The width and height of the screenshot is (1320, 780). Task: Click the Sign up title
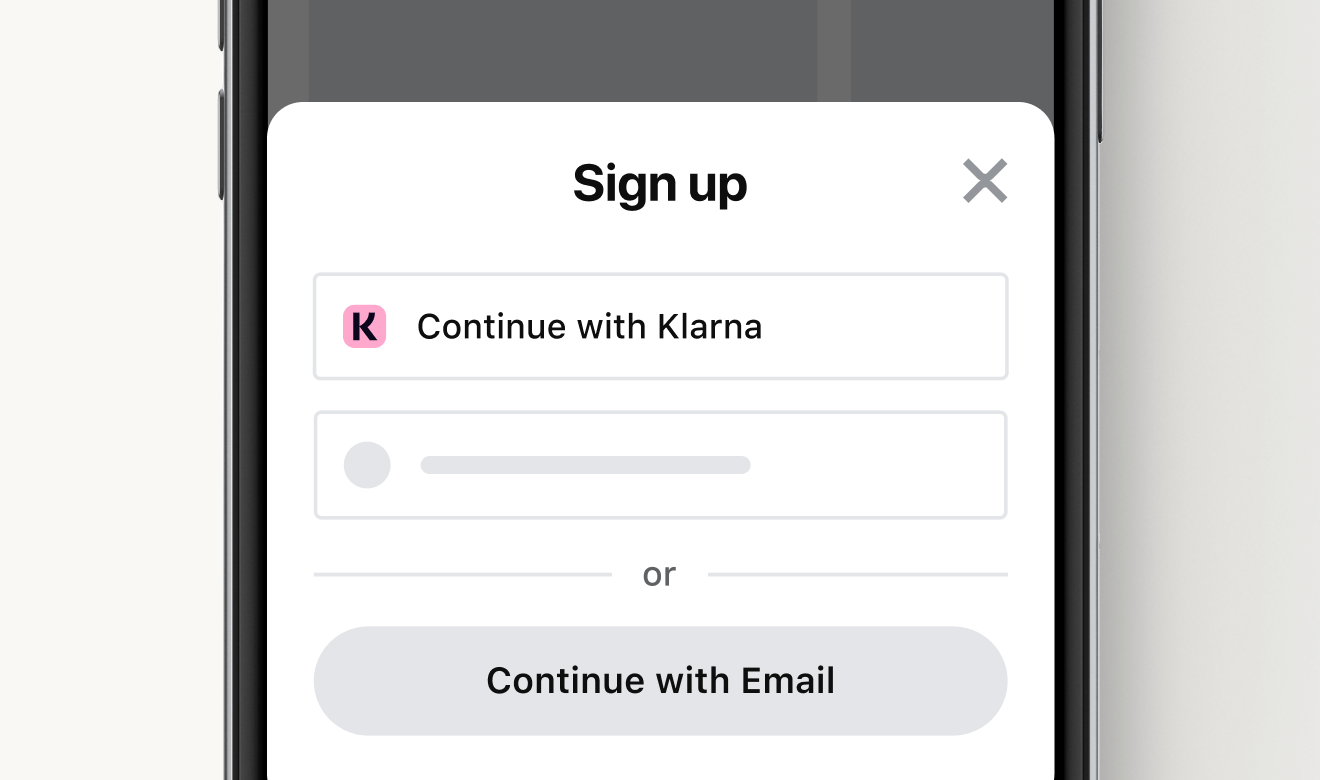[660, 183]
